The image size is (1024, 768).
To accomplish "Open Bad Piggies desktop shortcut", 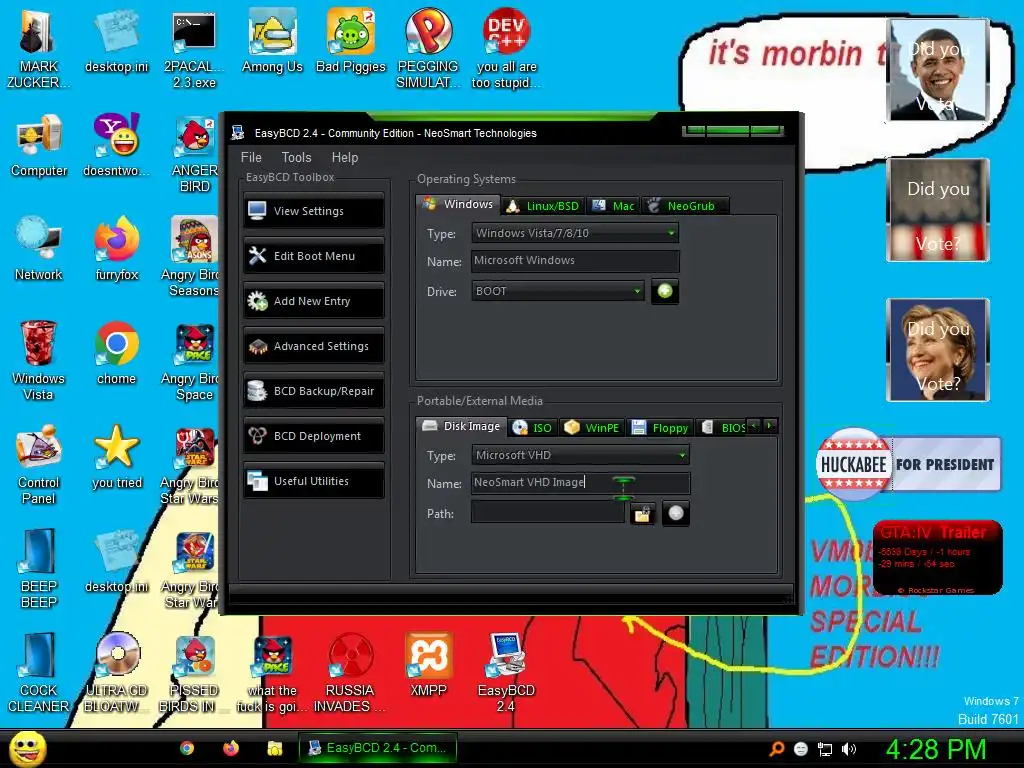I will 351,42.
